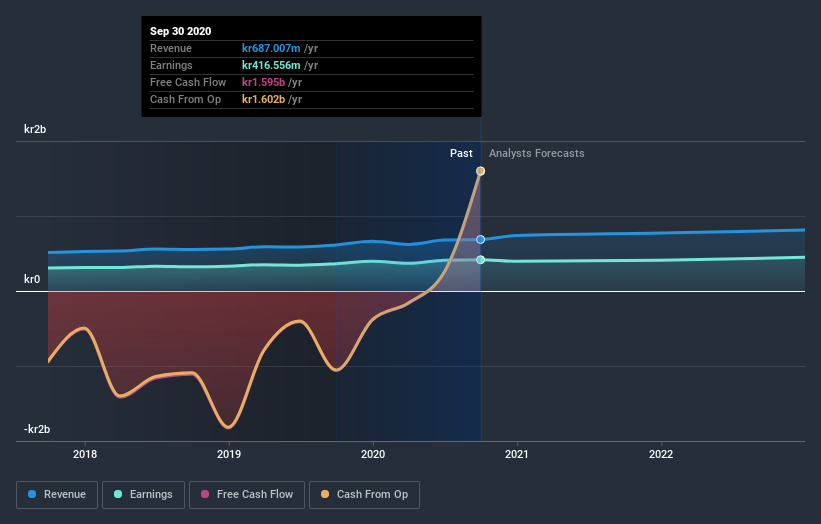The image size is (821, 524).
Task: Click the teal Earnings data point marker
Action: coord(481,260)
